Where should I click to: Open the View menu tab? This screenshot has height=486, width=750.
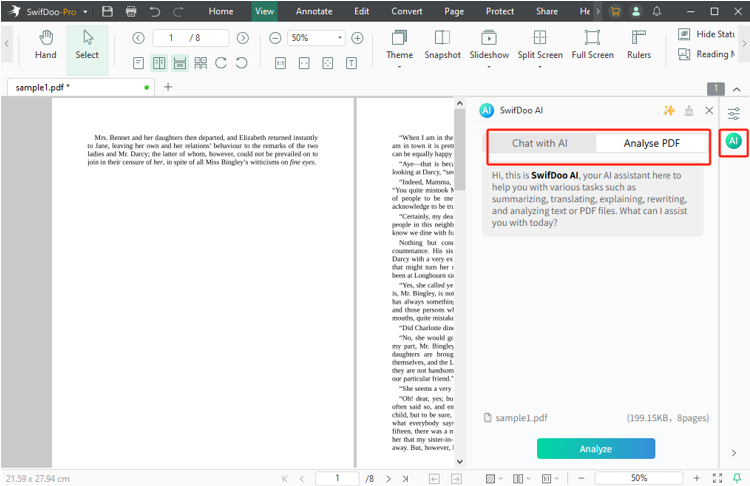pos(265,11)
